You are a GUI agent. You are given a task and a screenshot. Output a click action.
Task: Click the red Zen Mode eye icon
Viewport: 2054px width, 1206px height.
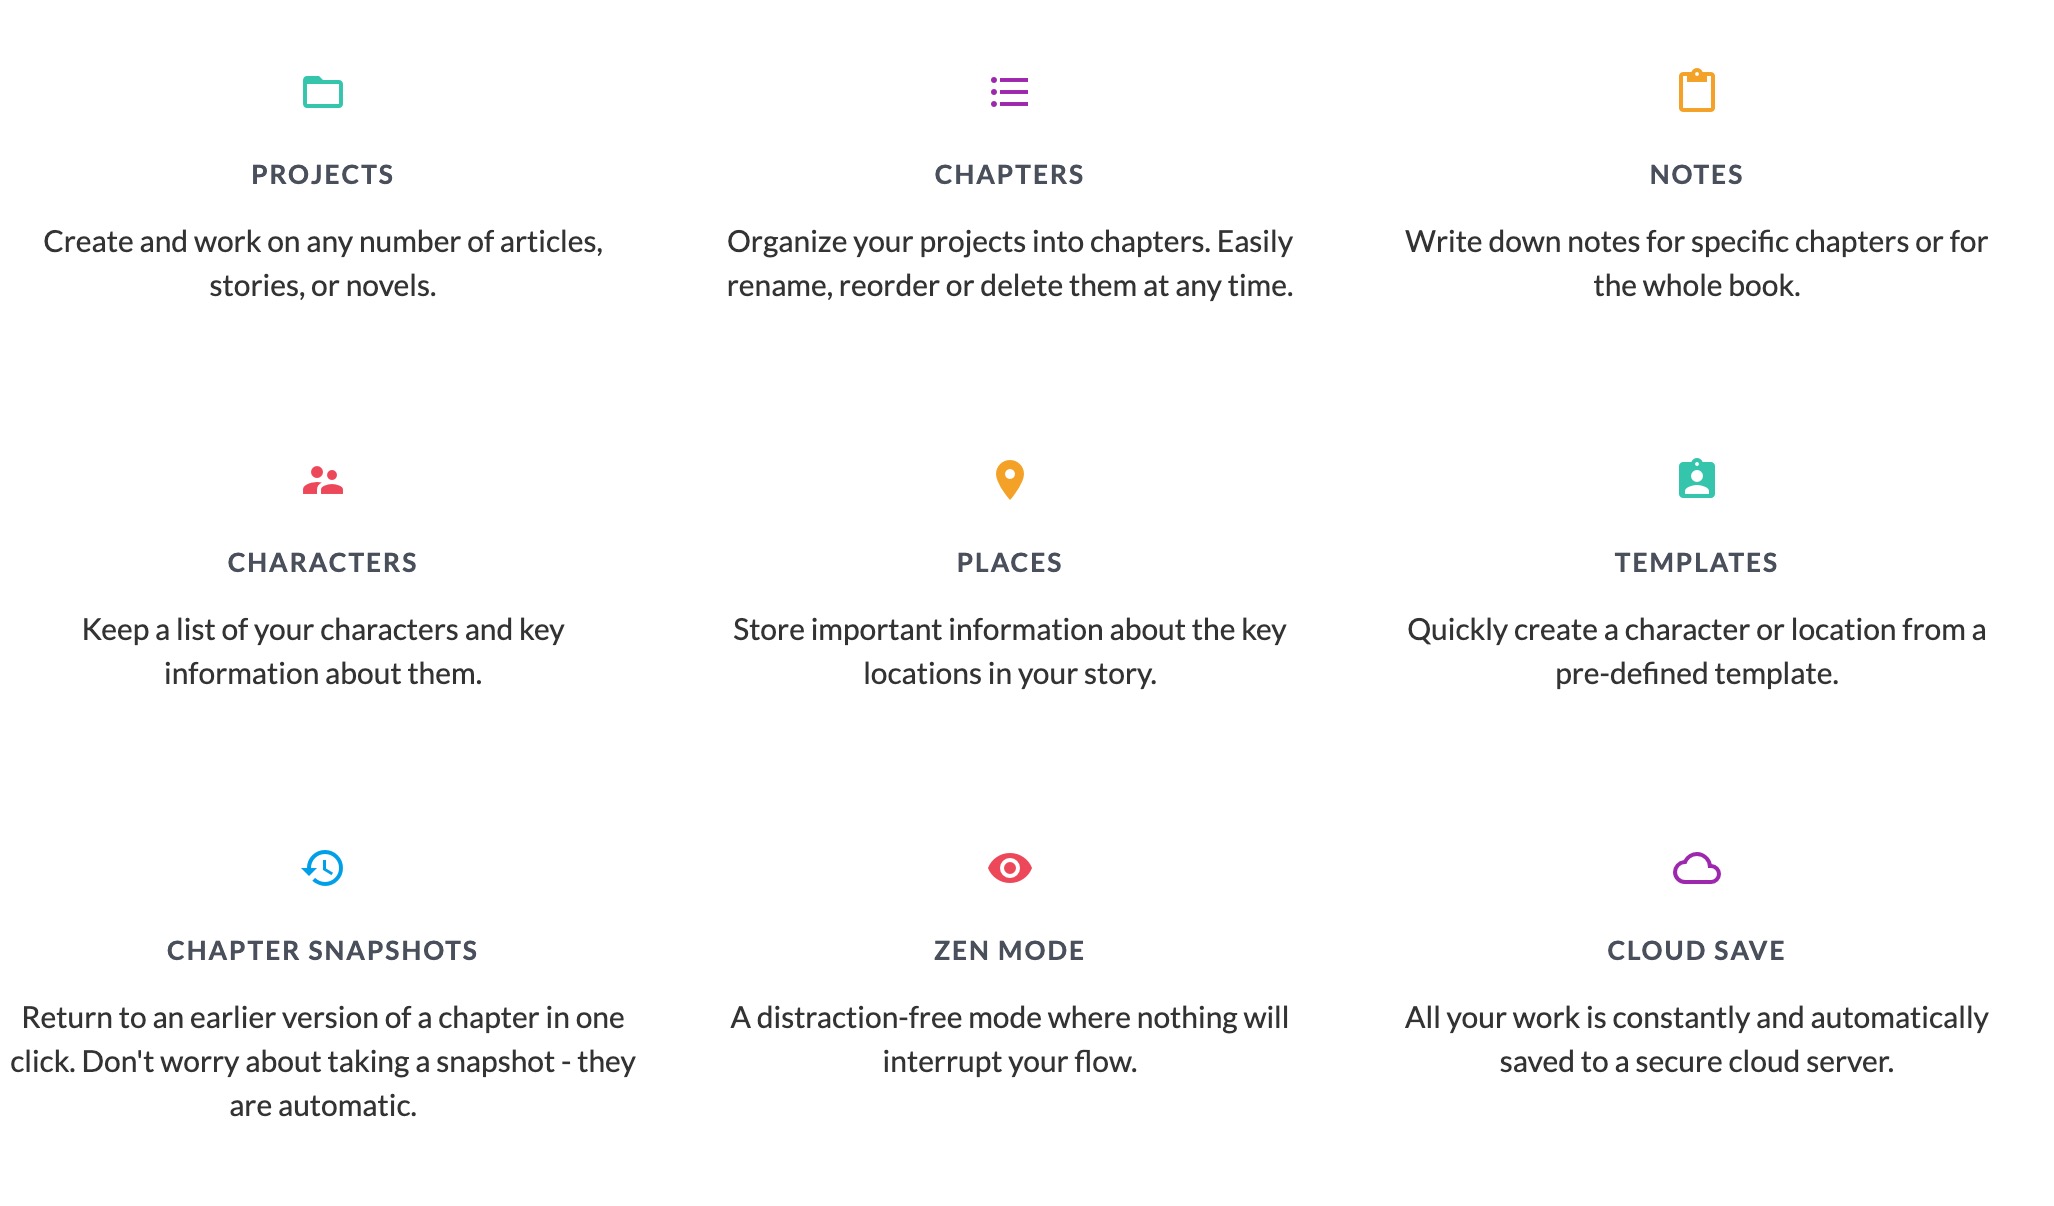pos(1009,868)
